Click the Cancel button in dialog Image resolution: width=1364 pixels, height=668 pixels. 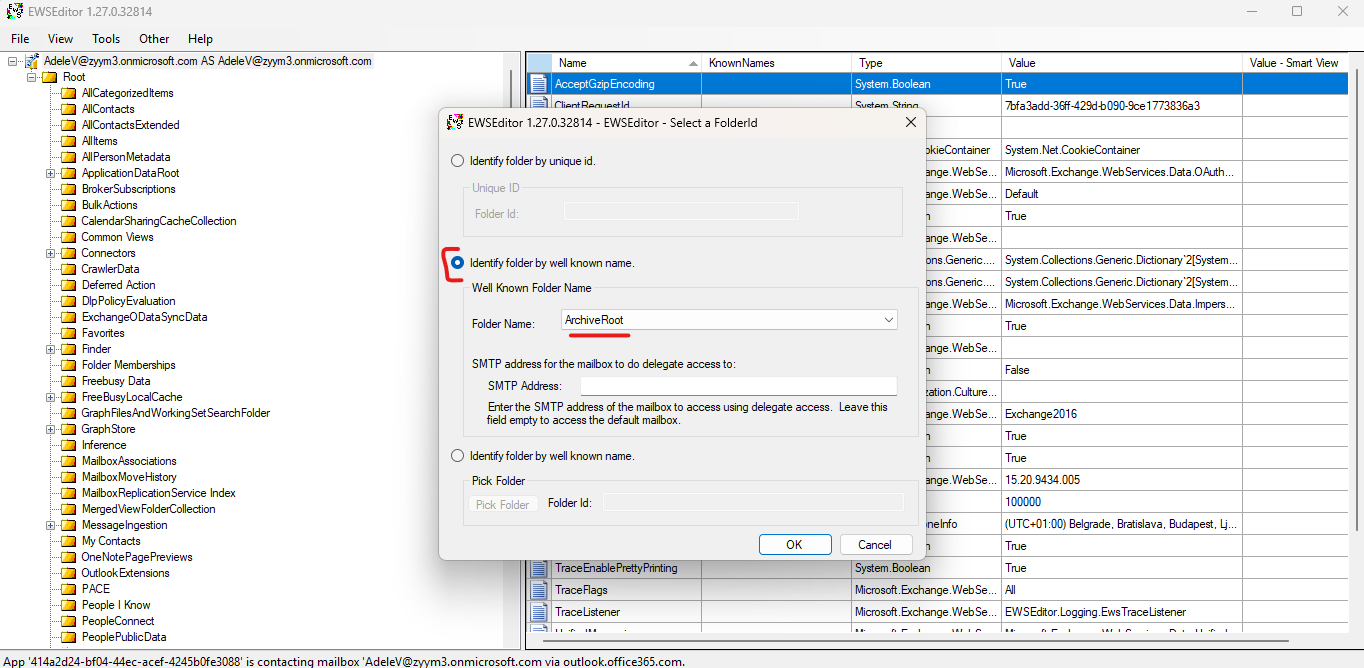[x=875, y=545]
